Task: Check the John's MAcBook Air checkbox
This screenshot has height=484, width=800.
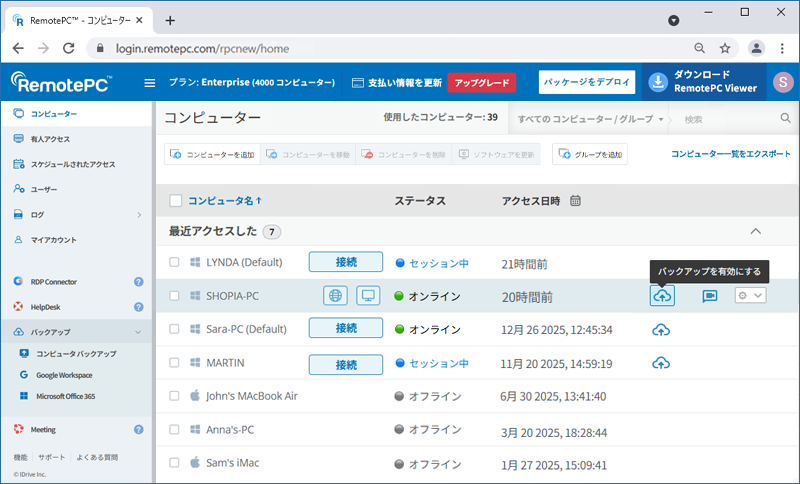Action: (x=174, y=396)
